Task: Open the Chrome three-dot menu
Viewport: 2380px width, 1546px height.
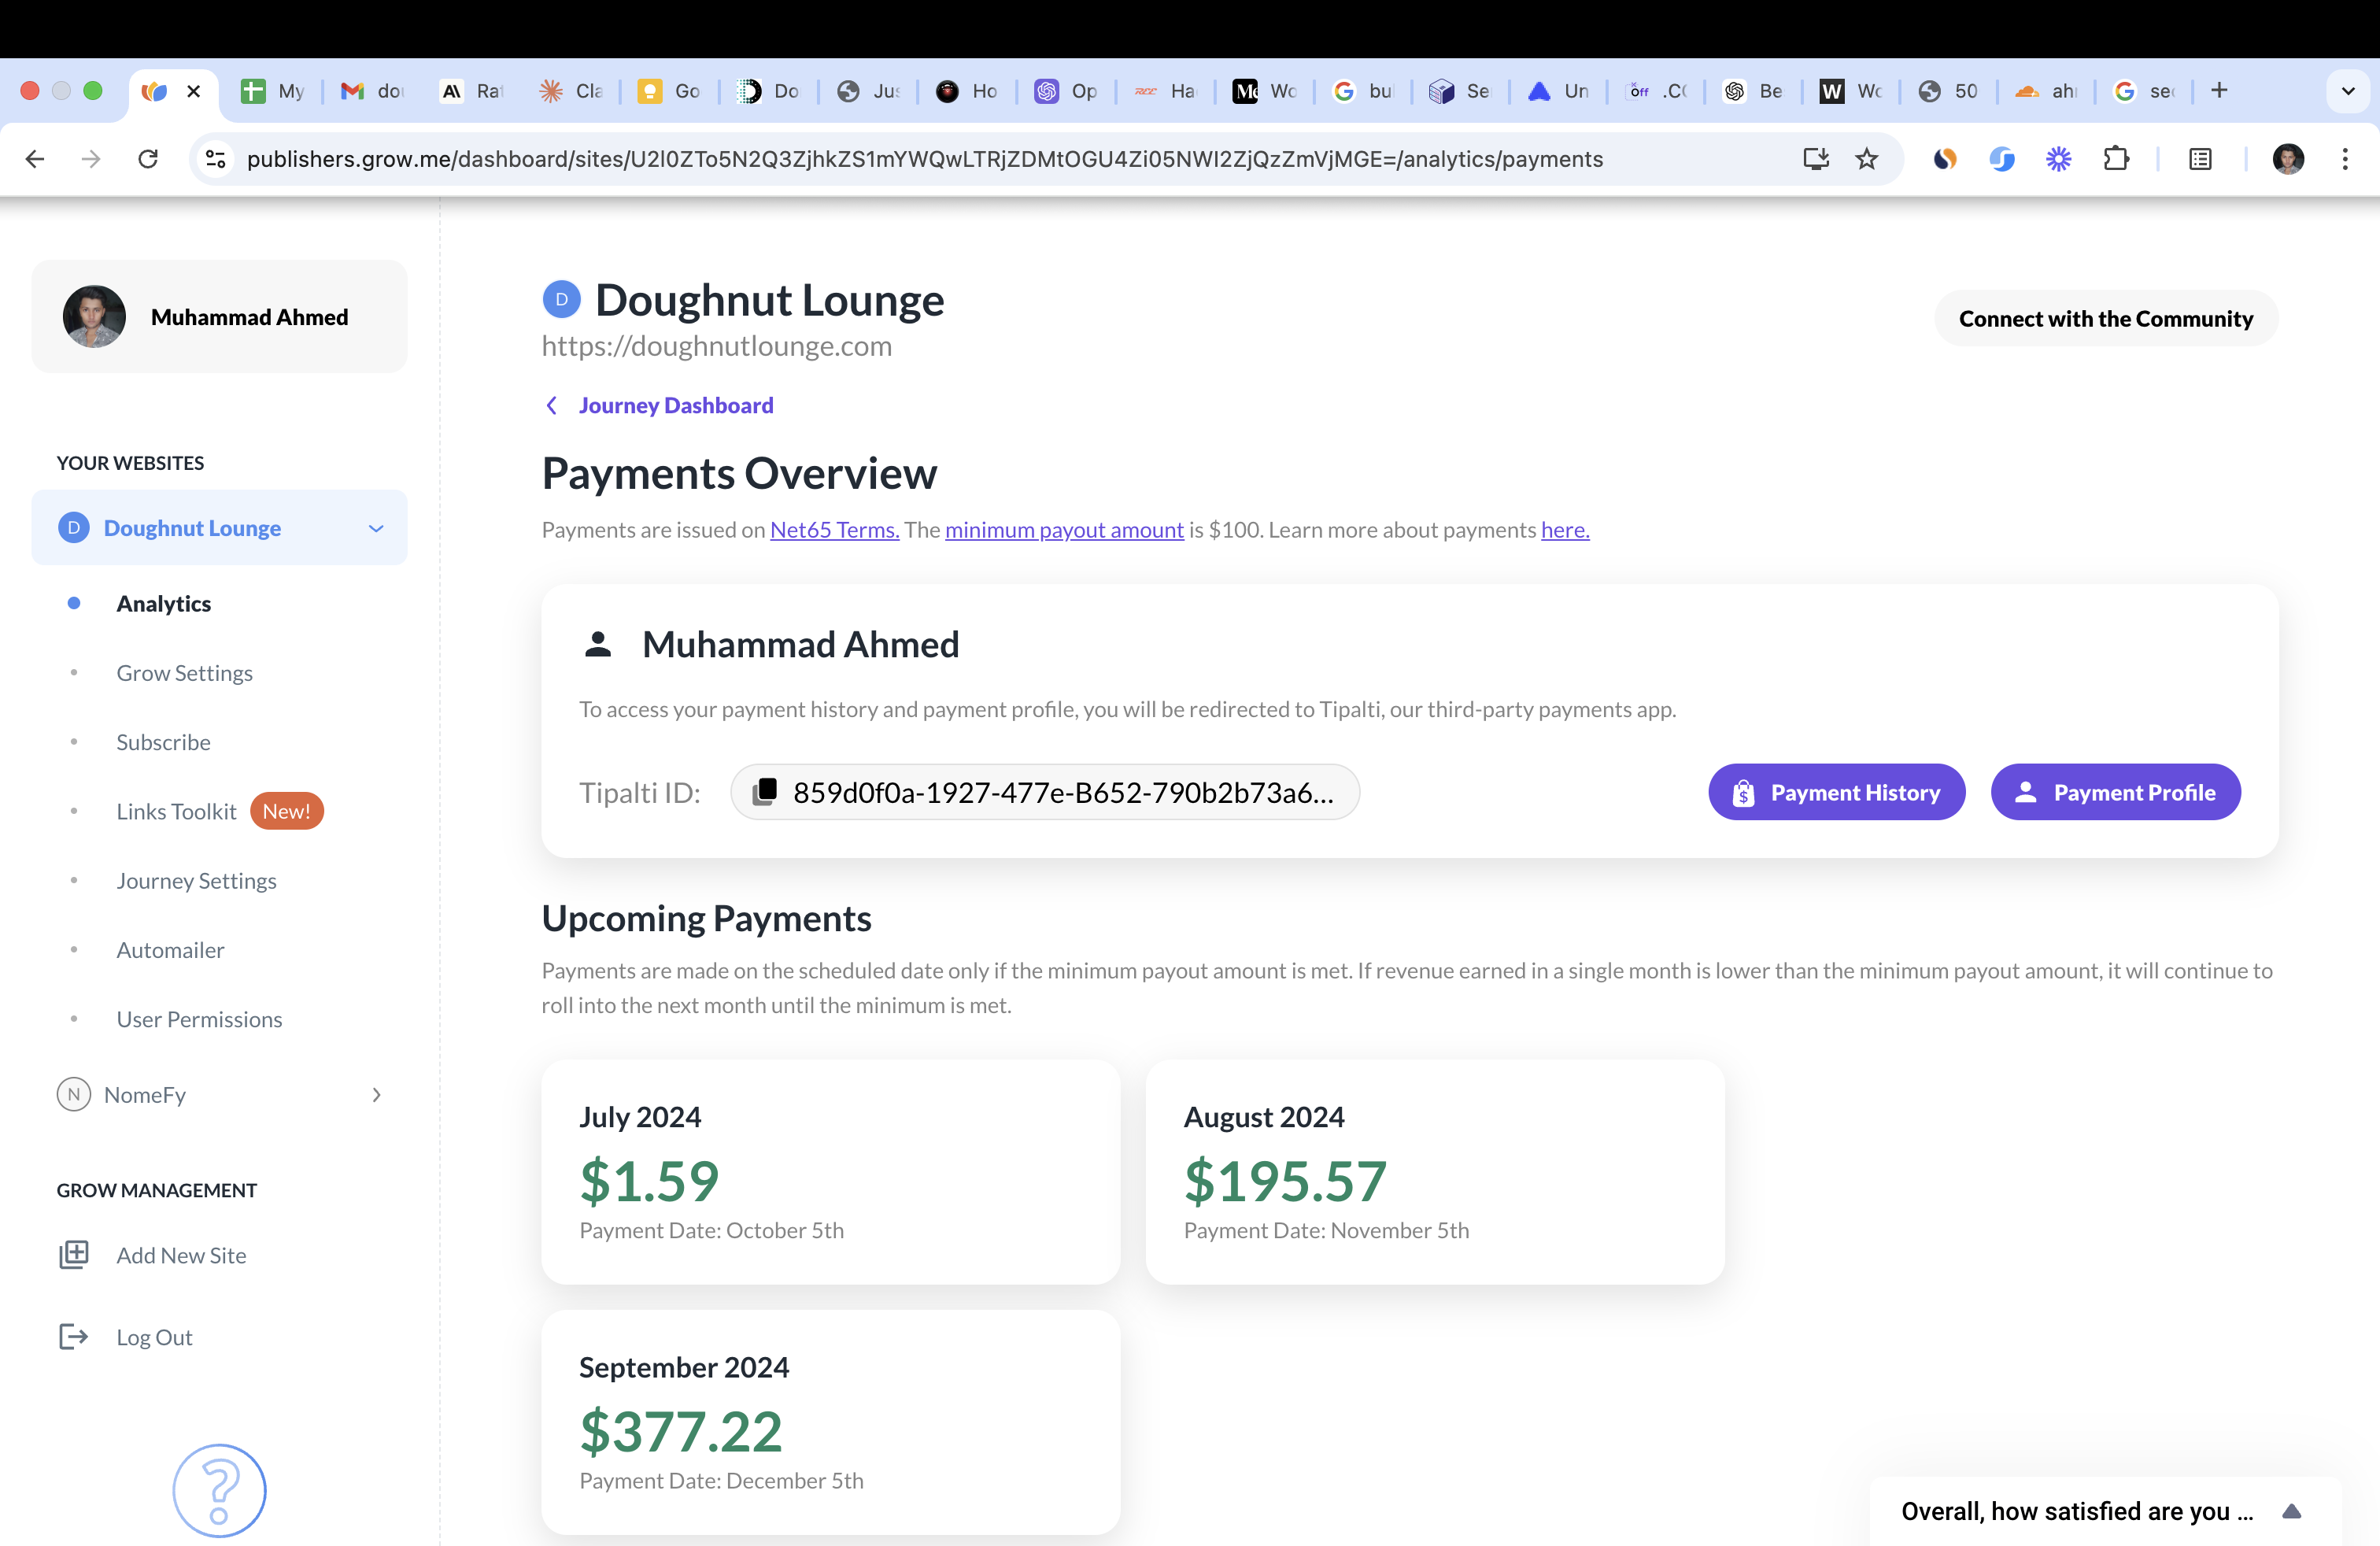Action: pos(2344,159)
